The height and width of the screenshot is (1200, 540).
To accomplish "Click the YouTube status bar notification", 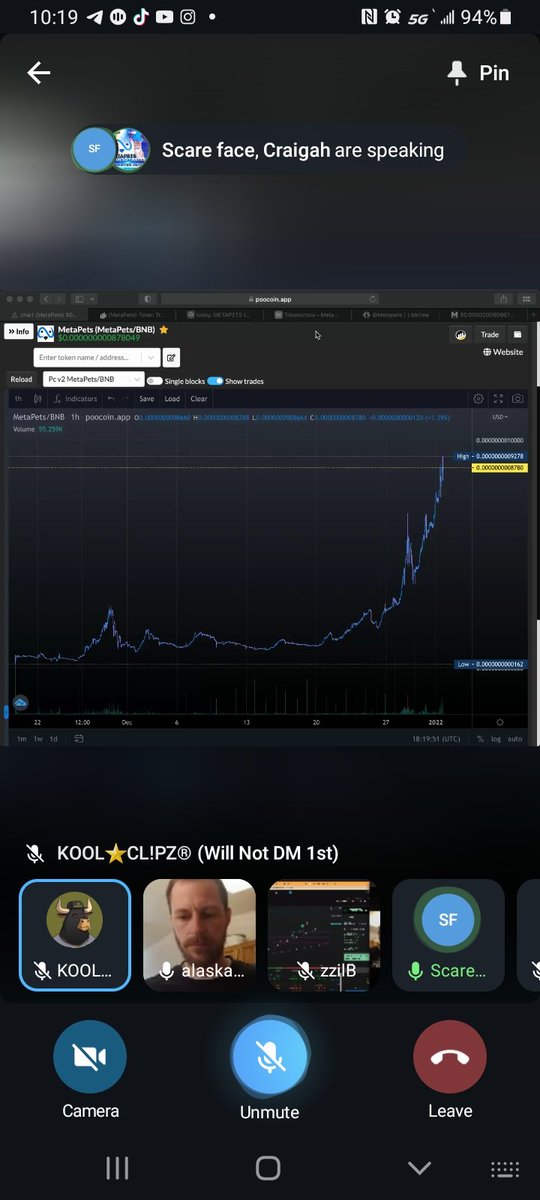I will coord(164,17).
